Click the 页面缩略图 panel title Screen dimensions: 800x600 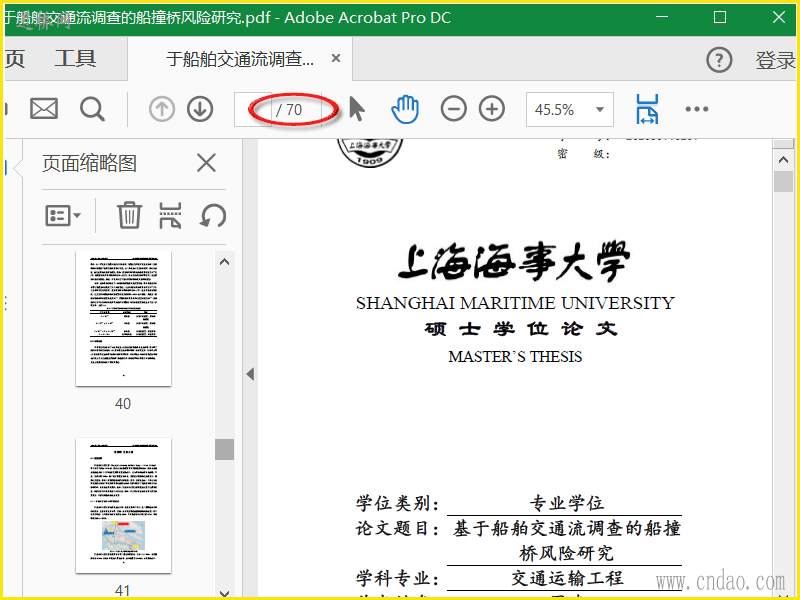point(89,163)
